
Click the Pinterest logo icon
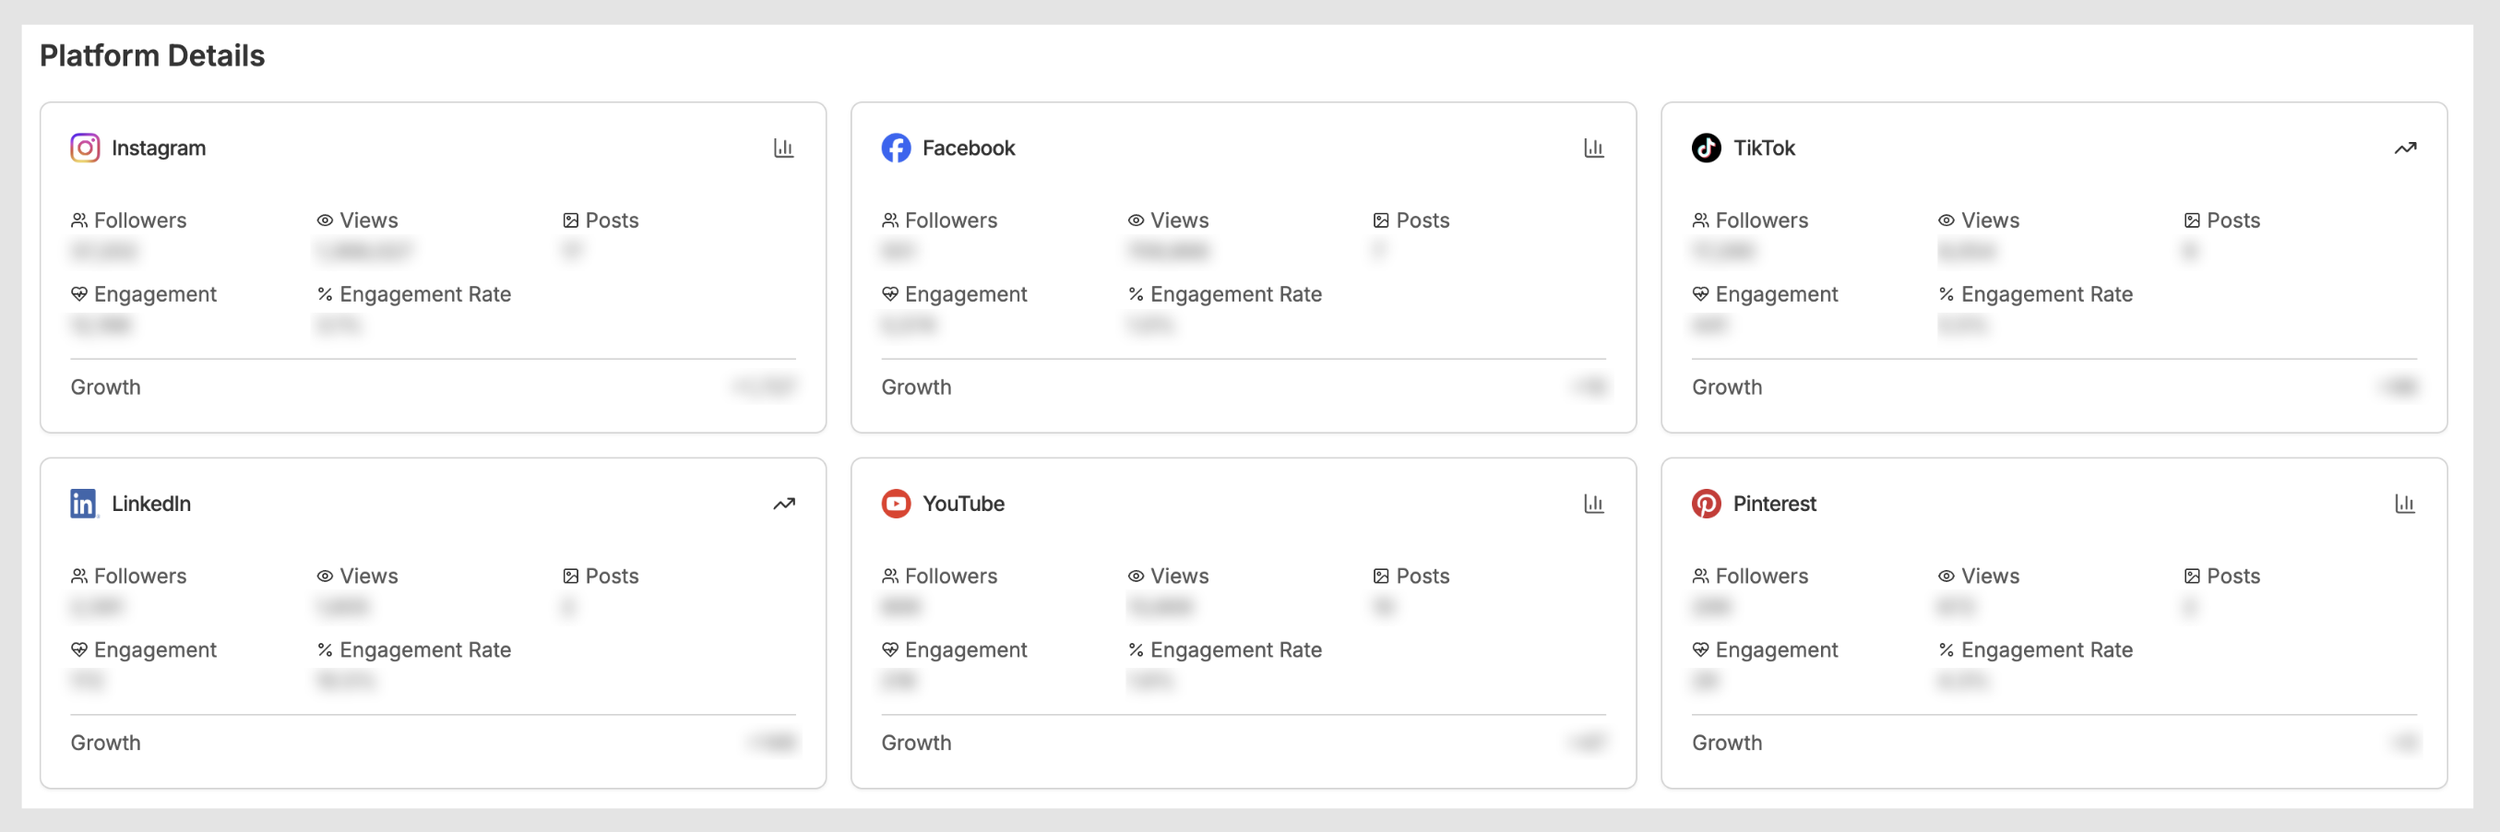tap(1706, 504)
